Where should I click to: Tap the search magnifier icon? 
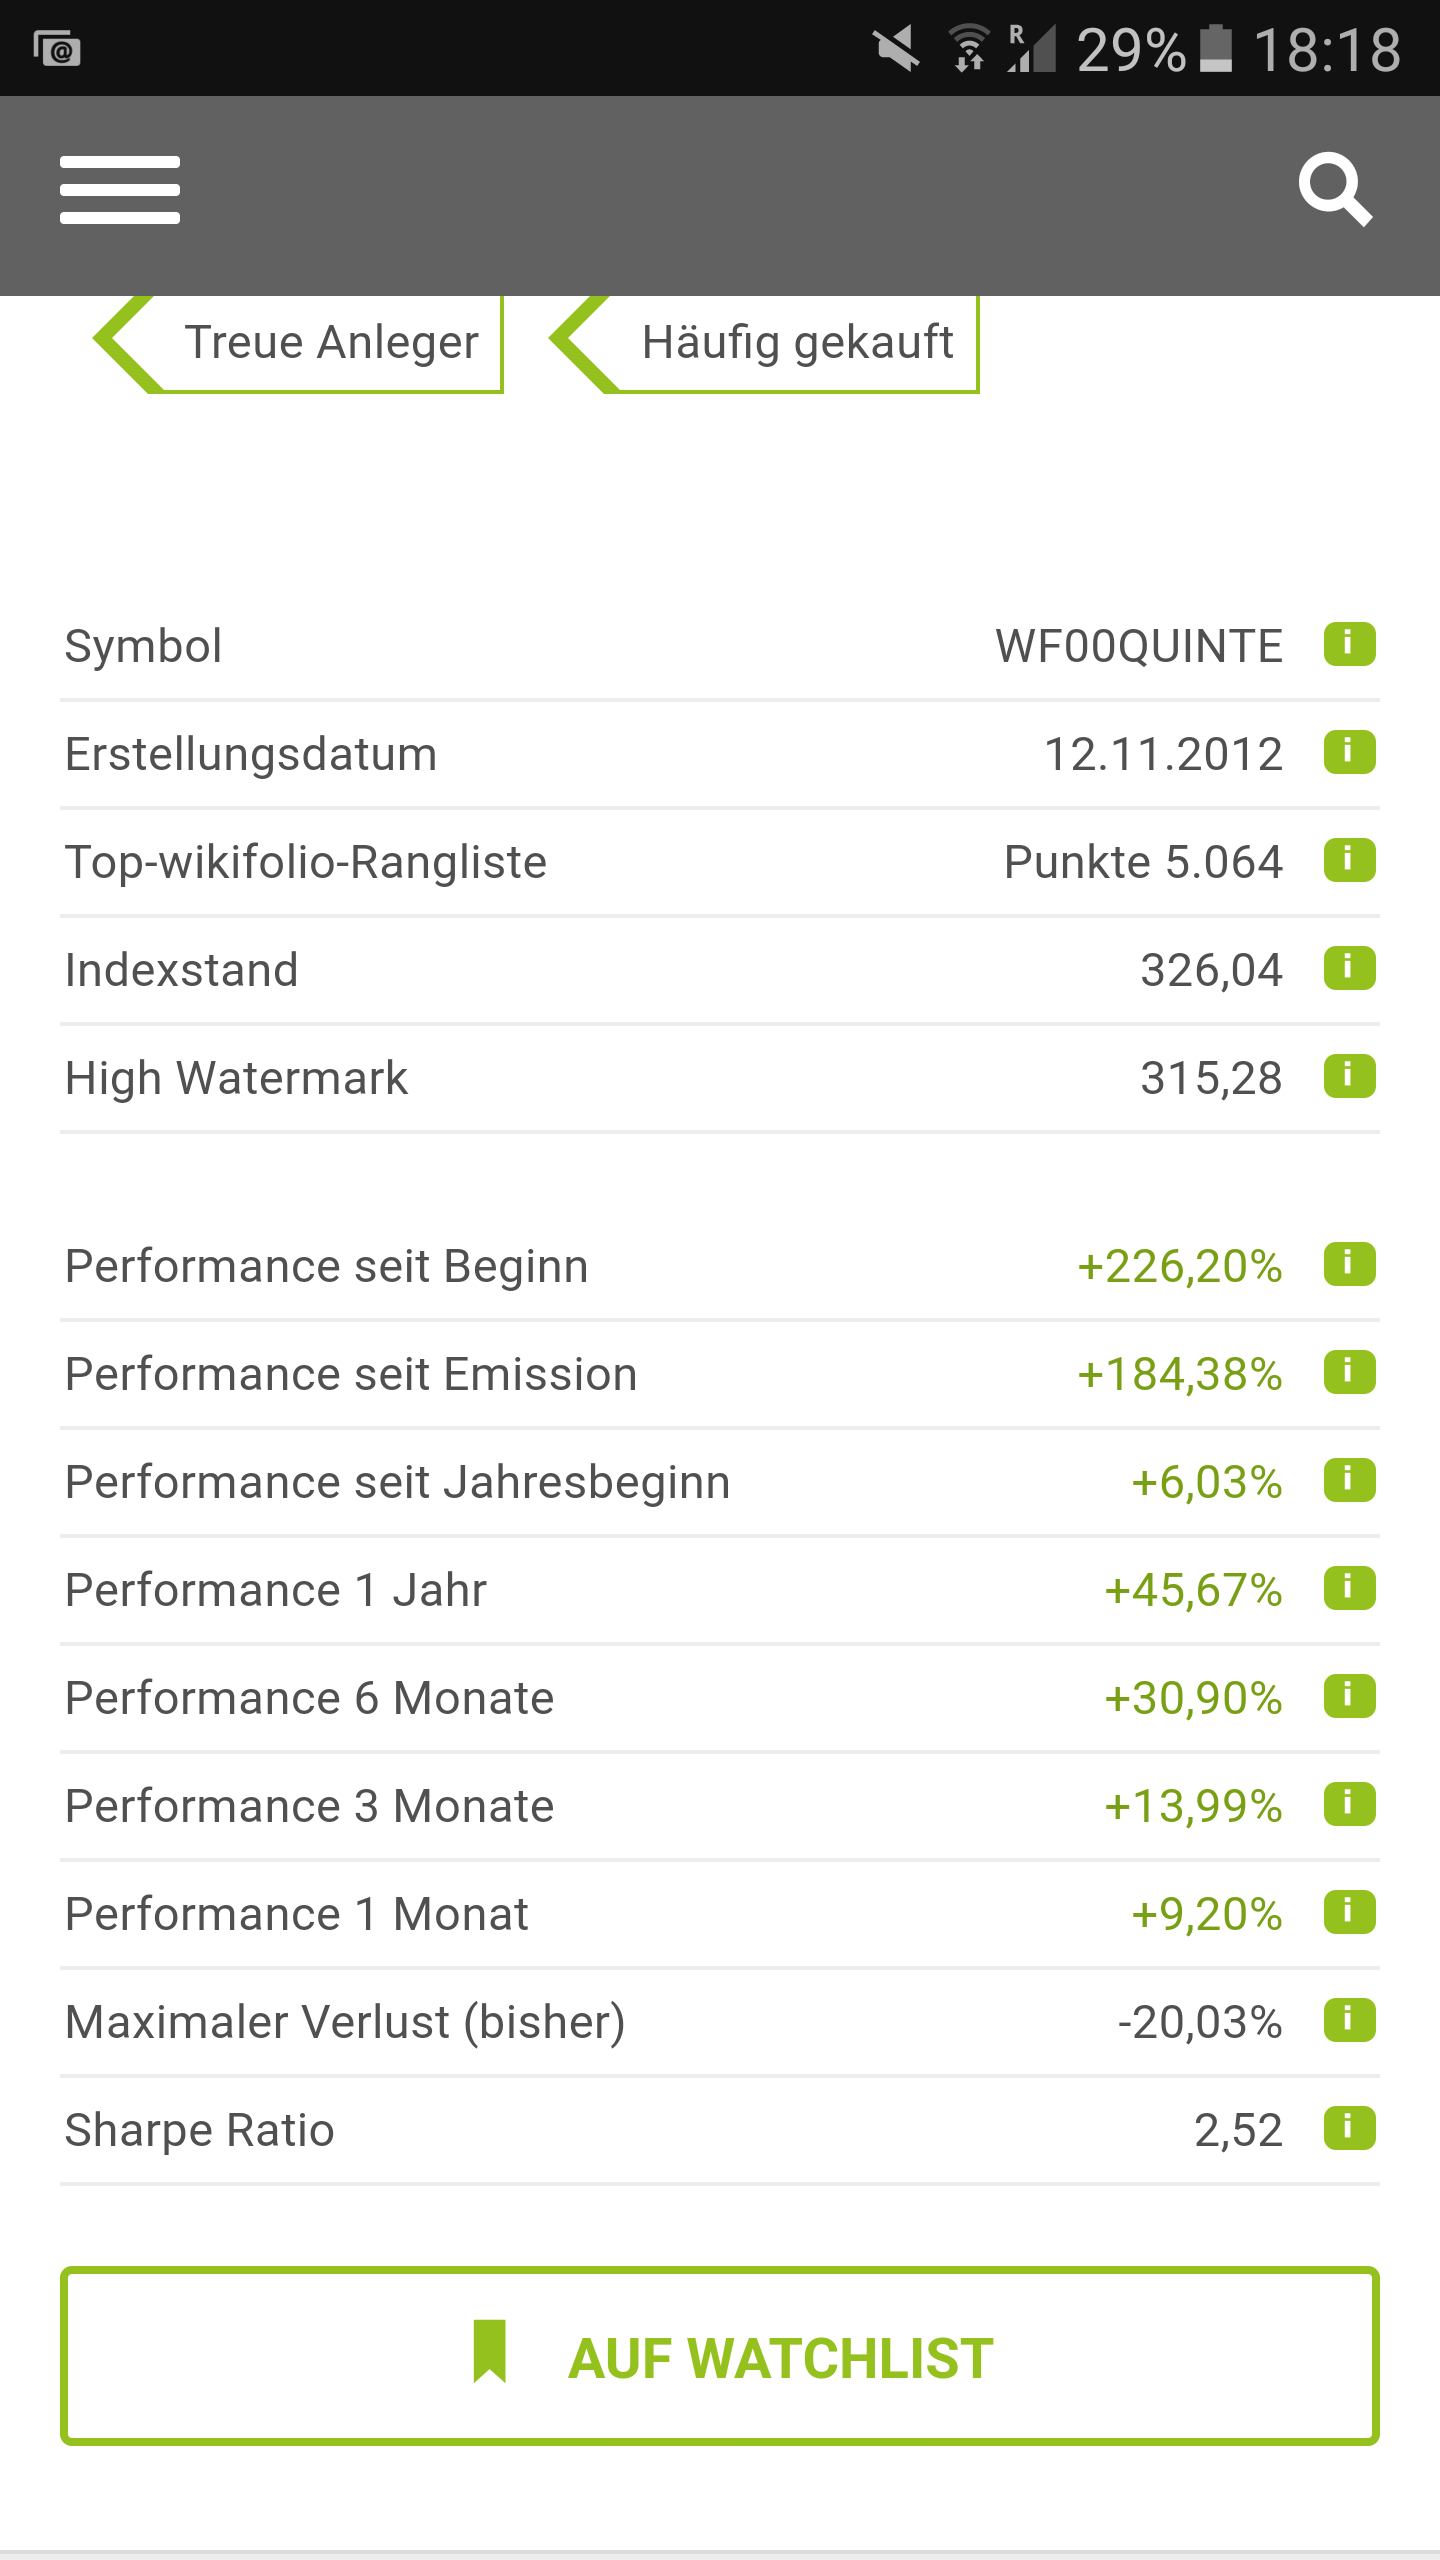(1335, 190)
